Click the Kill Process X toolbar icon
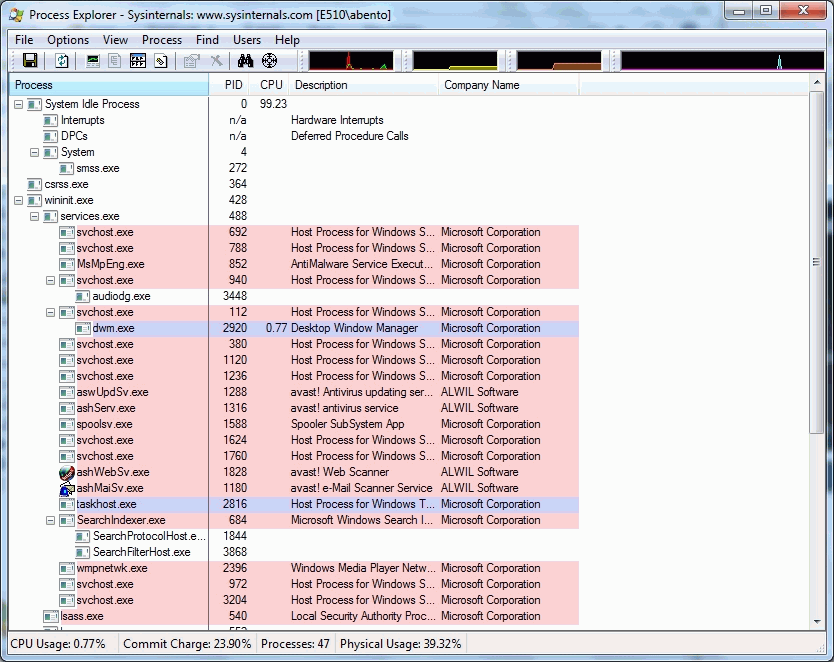Screen dimensions: 834x662 pos(216,60)
